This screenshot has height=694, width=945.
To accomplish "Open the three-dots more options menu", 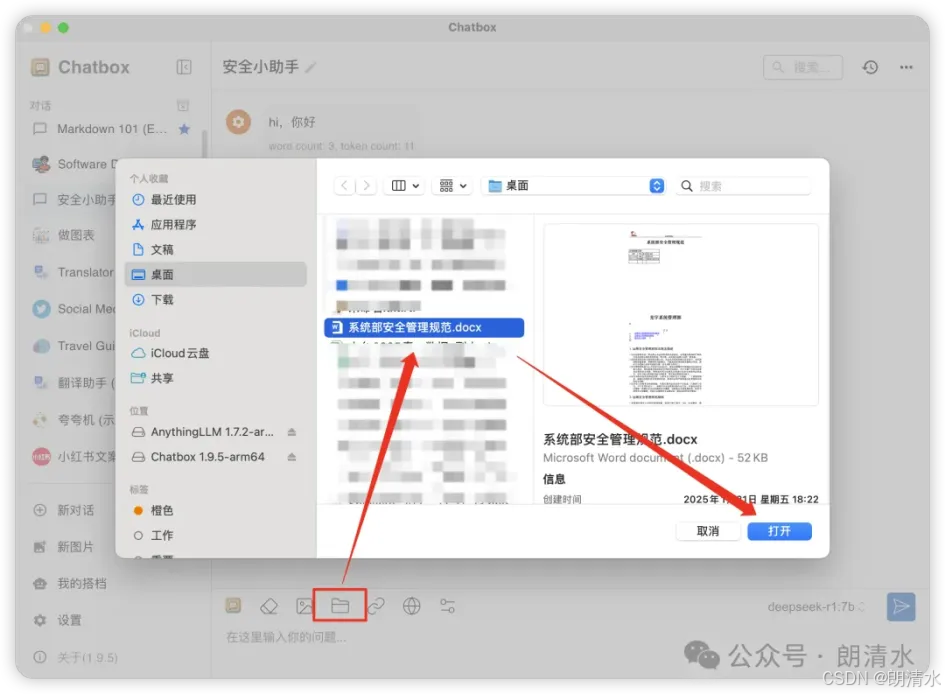I will click(906, 67).
